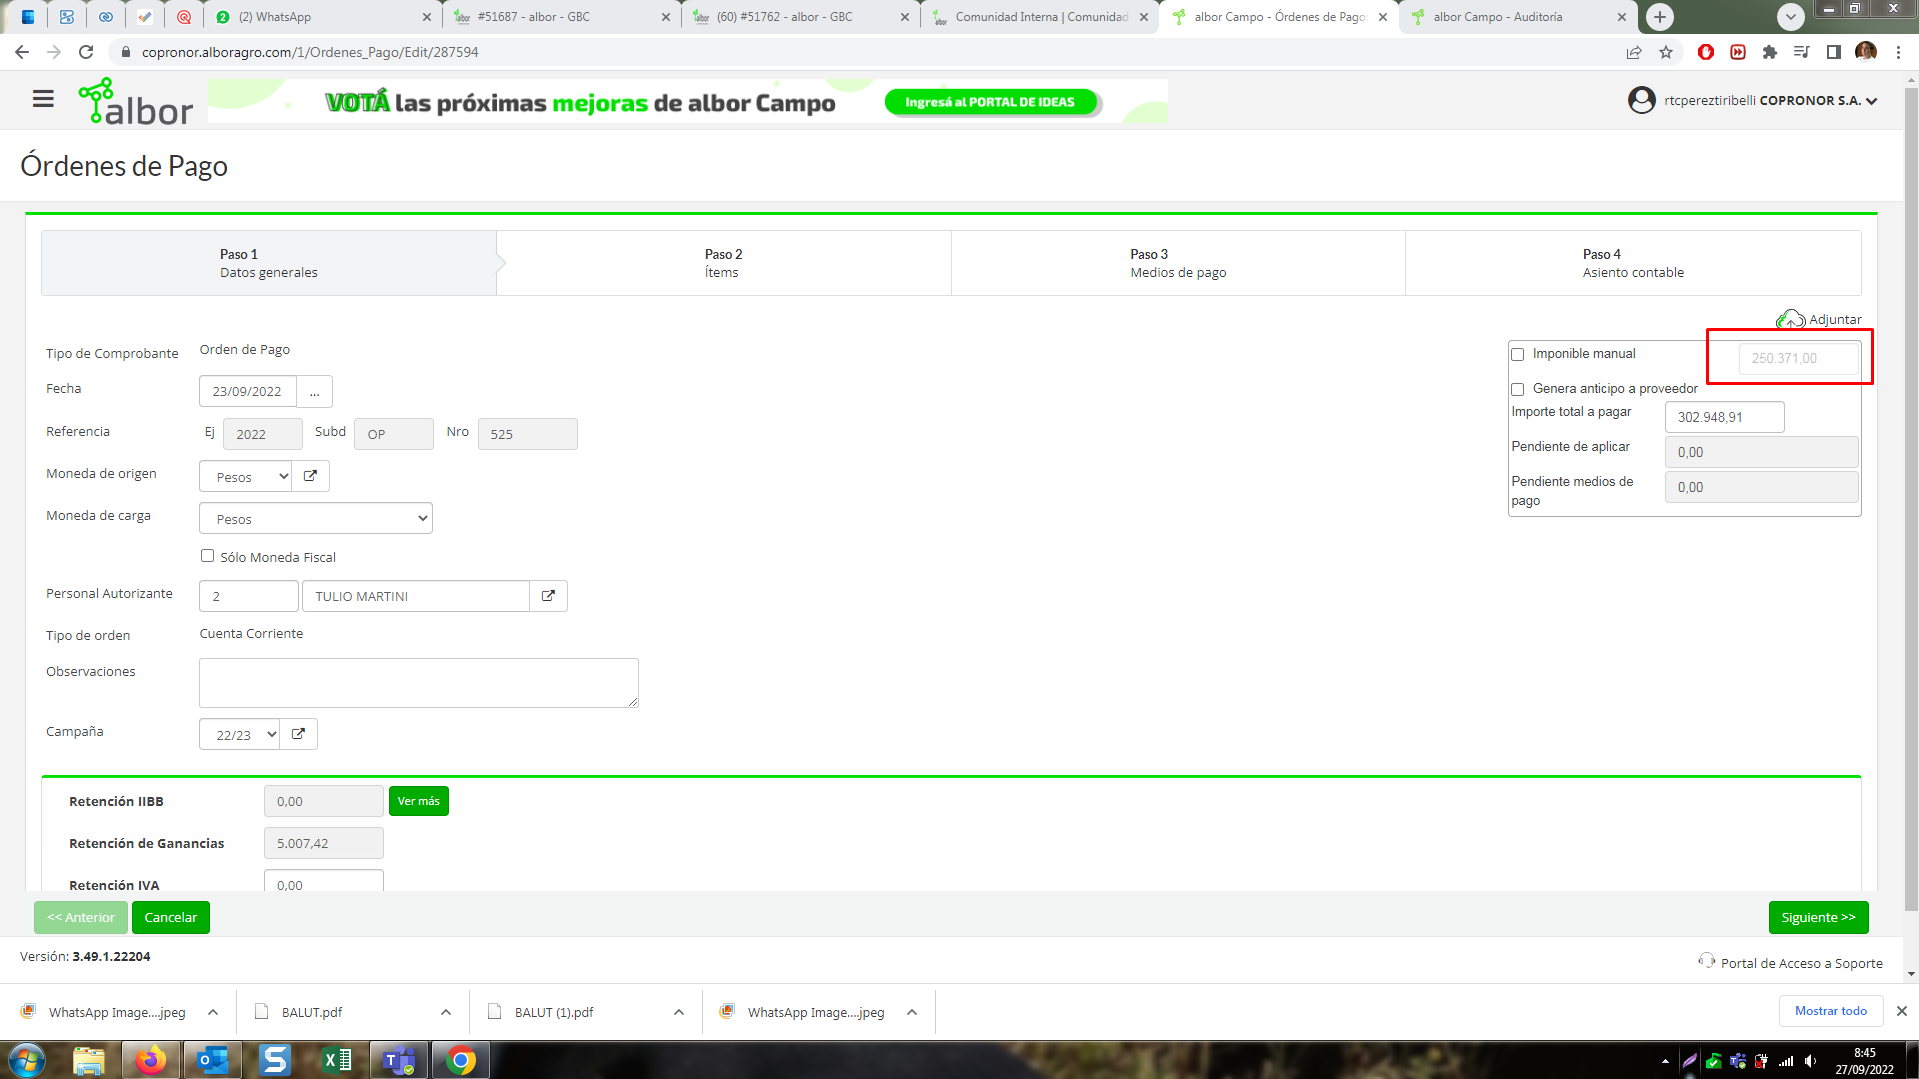Open the media control playlist icon
The image size is (1919, 1079).
click(x=1802, y=52)
